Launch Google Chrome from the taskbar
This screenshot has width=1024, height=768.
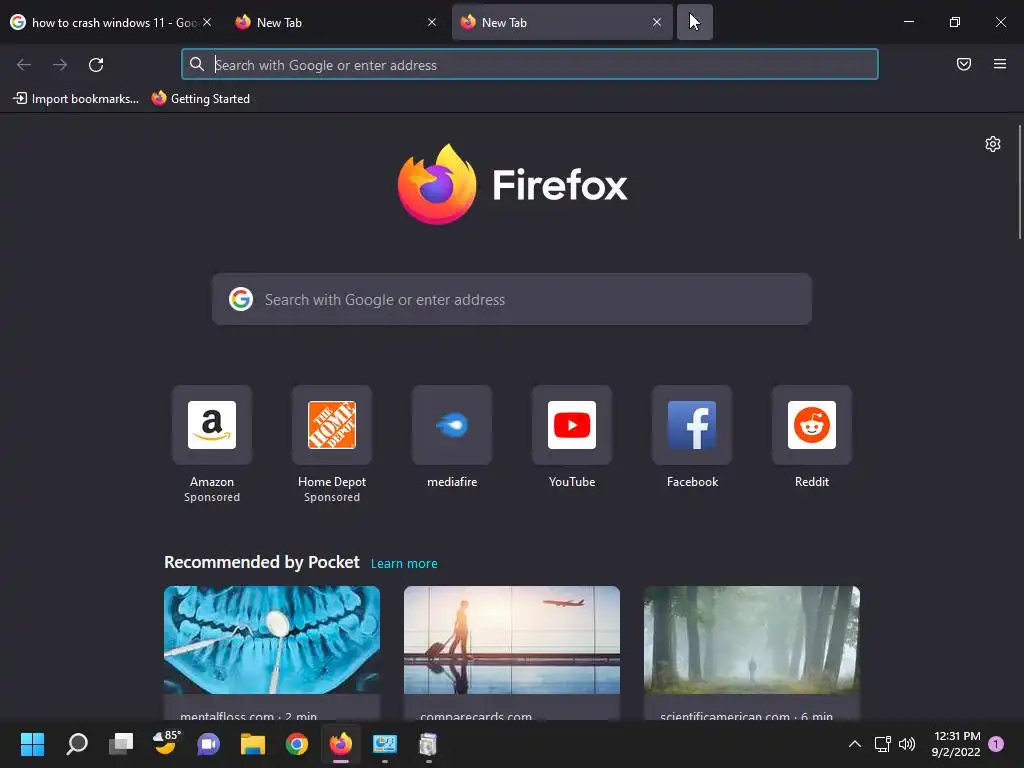coord(296,744)
